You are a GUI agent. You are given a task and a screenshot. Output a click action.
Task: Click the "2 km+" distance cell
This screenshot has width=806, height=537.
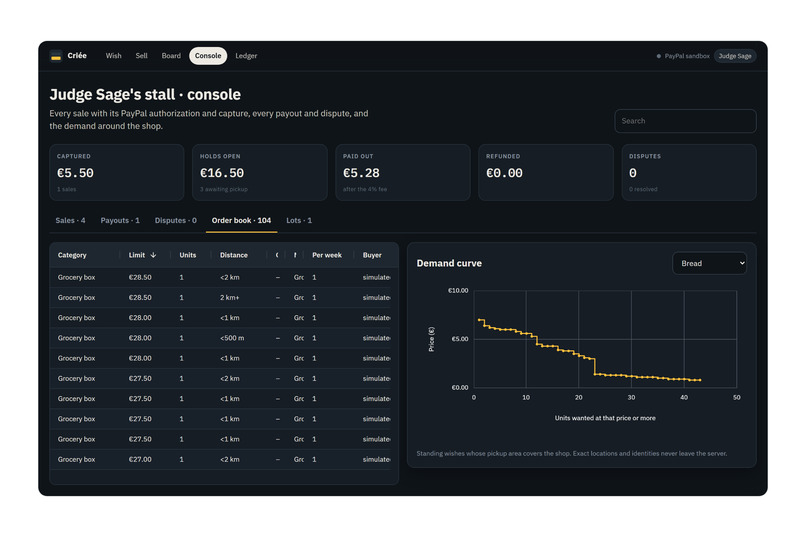(x=230, y=298)
